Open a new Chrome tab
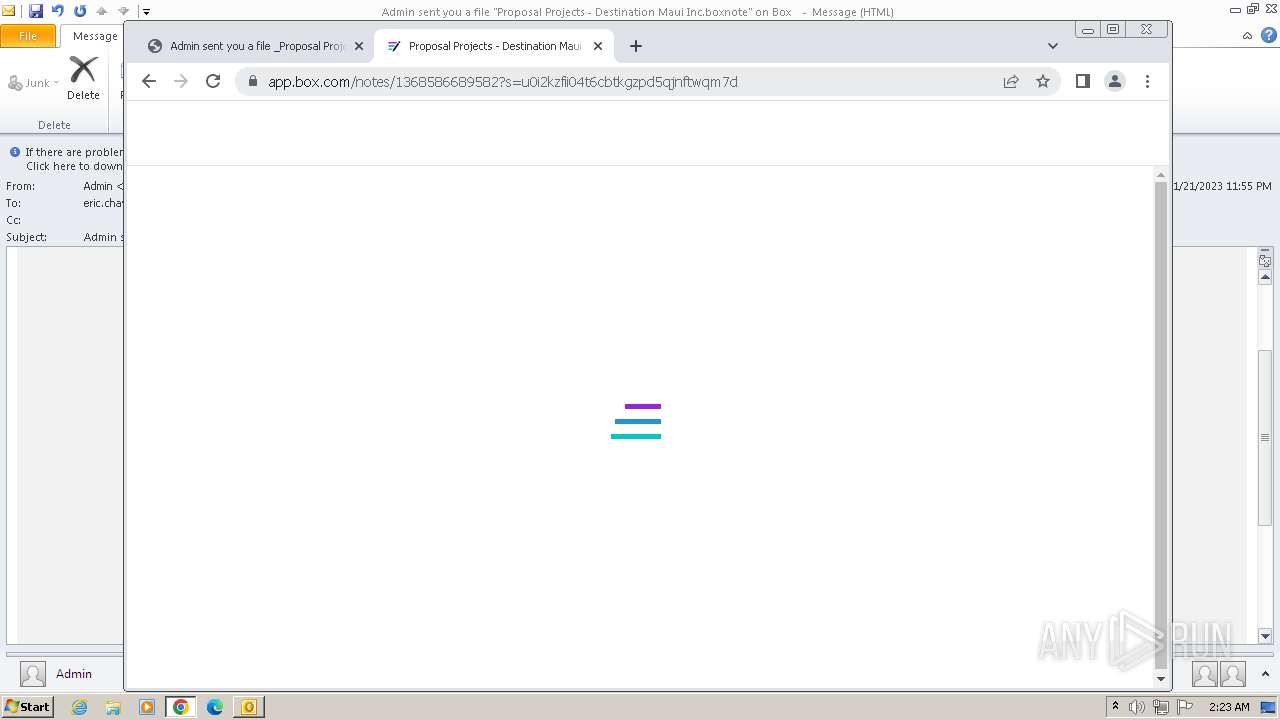Image resolution: width=1280 pixels, height=720 pixels. click(636, 46)
